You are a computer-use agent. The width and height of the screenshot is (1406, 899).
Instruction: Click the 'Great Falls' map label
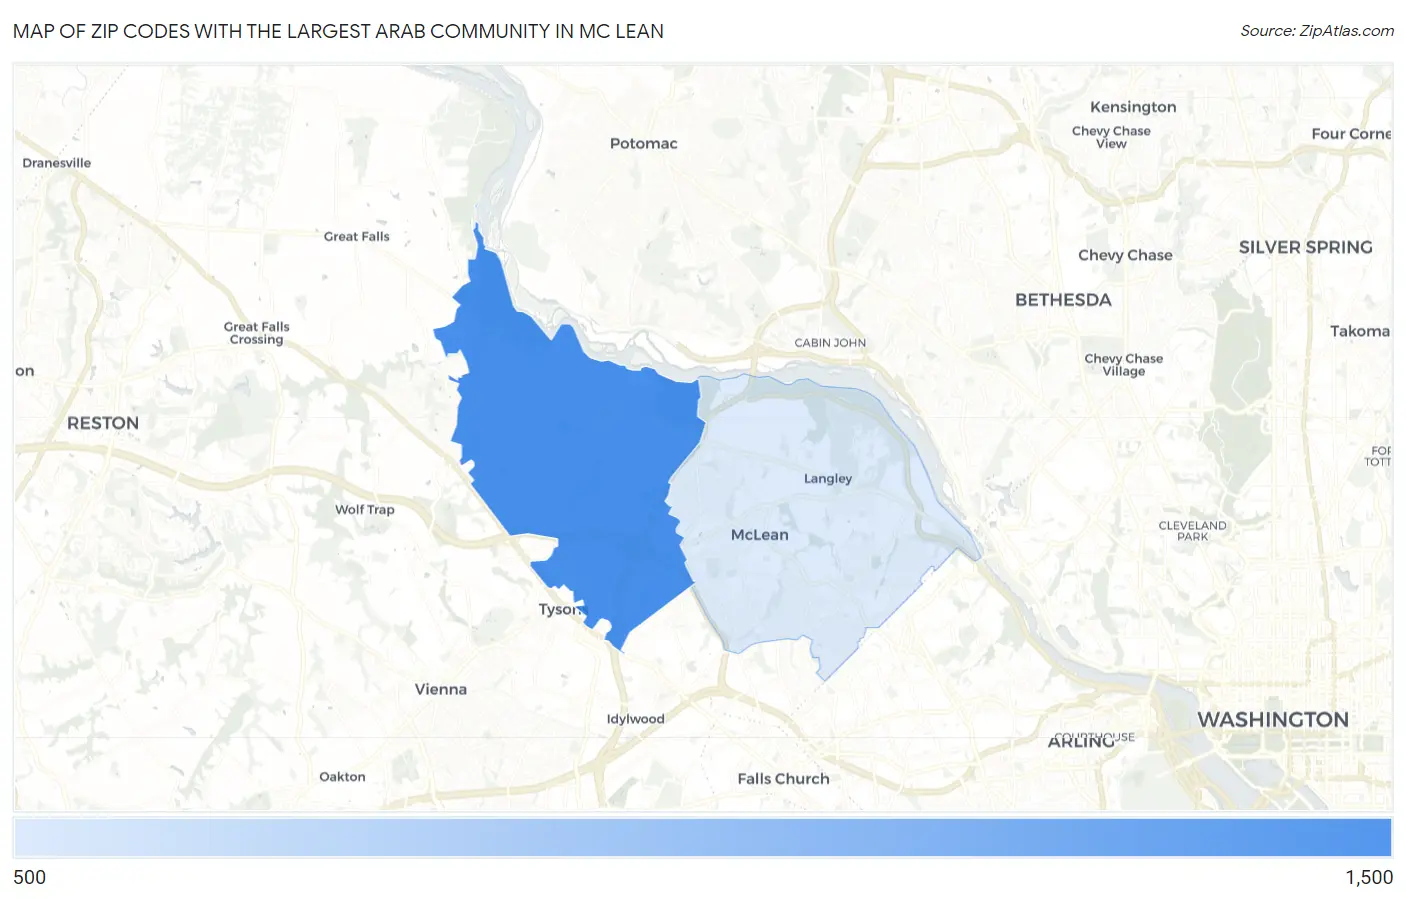point(357,237)
